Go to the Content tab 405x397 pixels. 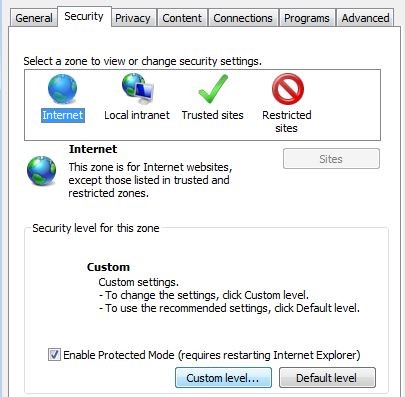click(x=182, y=18)
